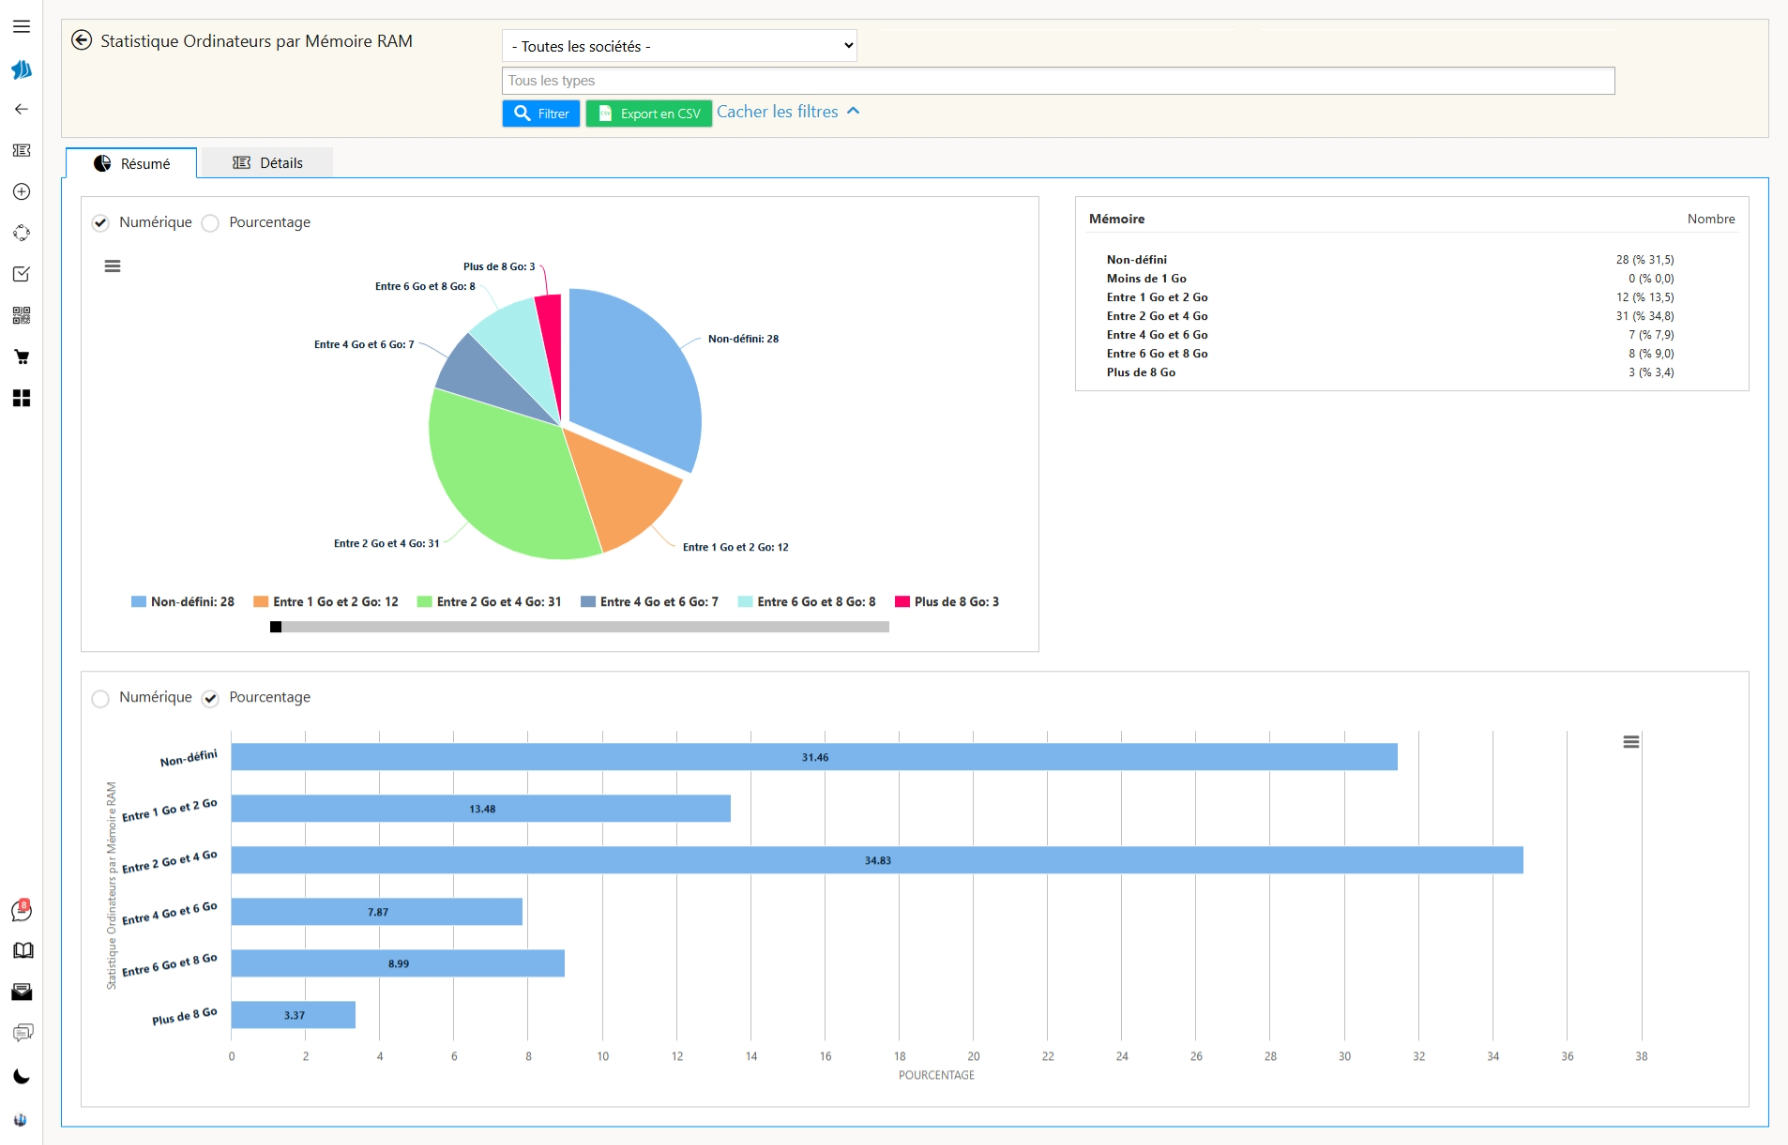Open the pie chart hamburger menu
This screenshot has width=1788, height=1145.
113,266
